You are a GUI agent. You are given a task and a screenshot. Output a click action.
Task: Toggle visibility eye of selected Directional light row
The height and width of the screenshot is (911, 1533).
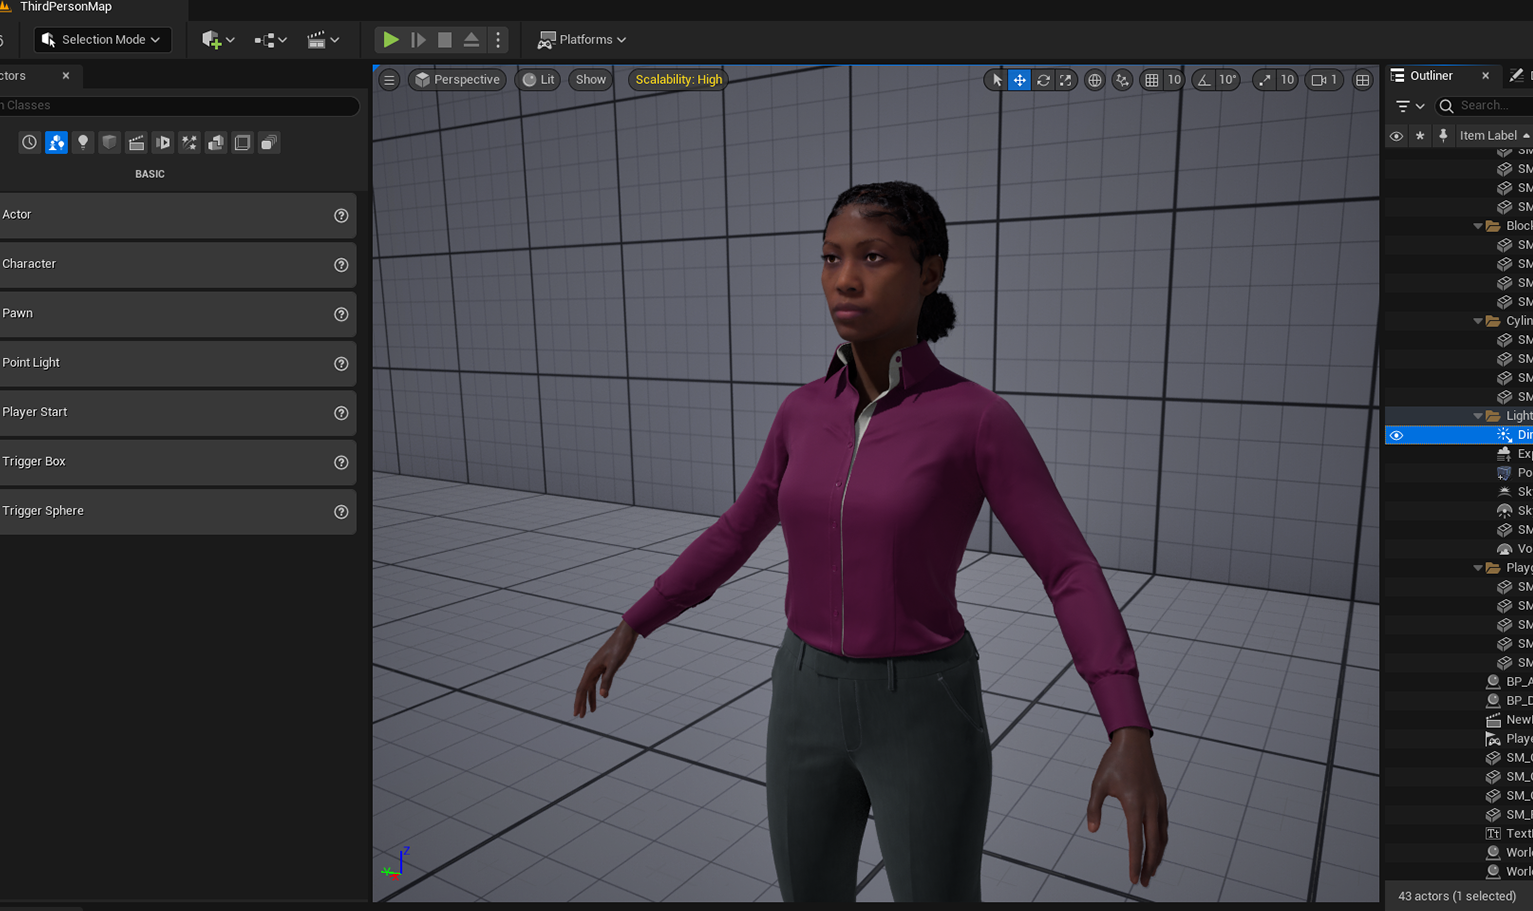click(1396, 435)
